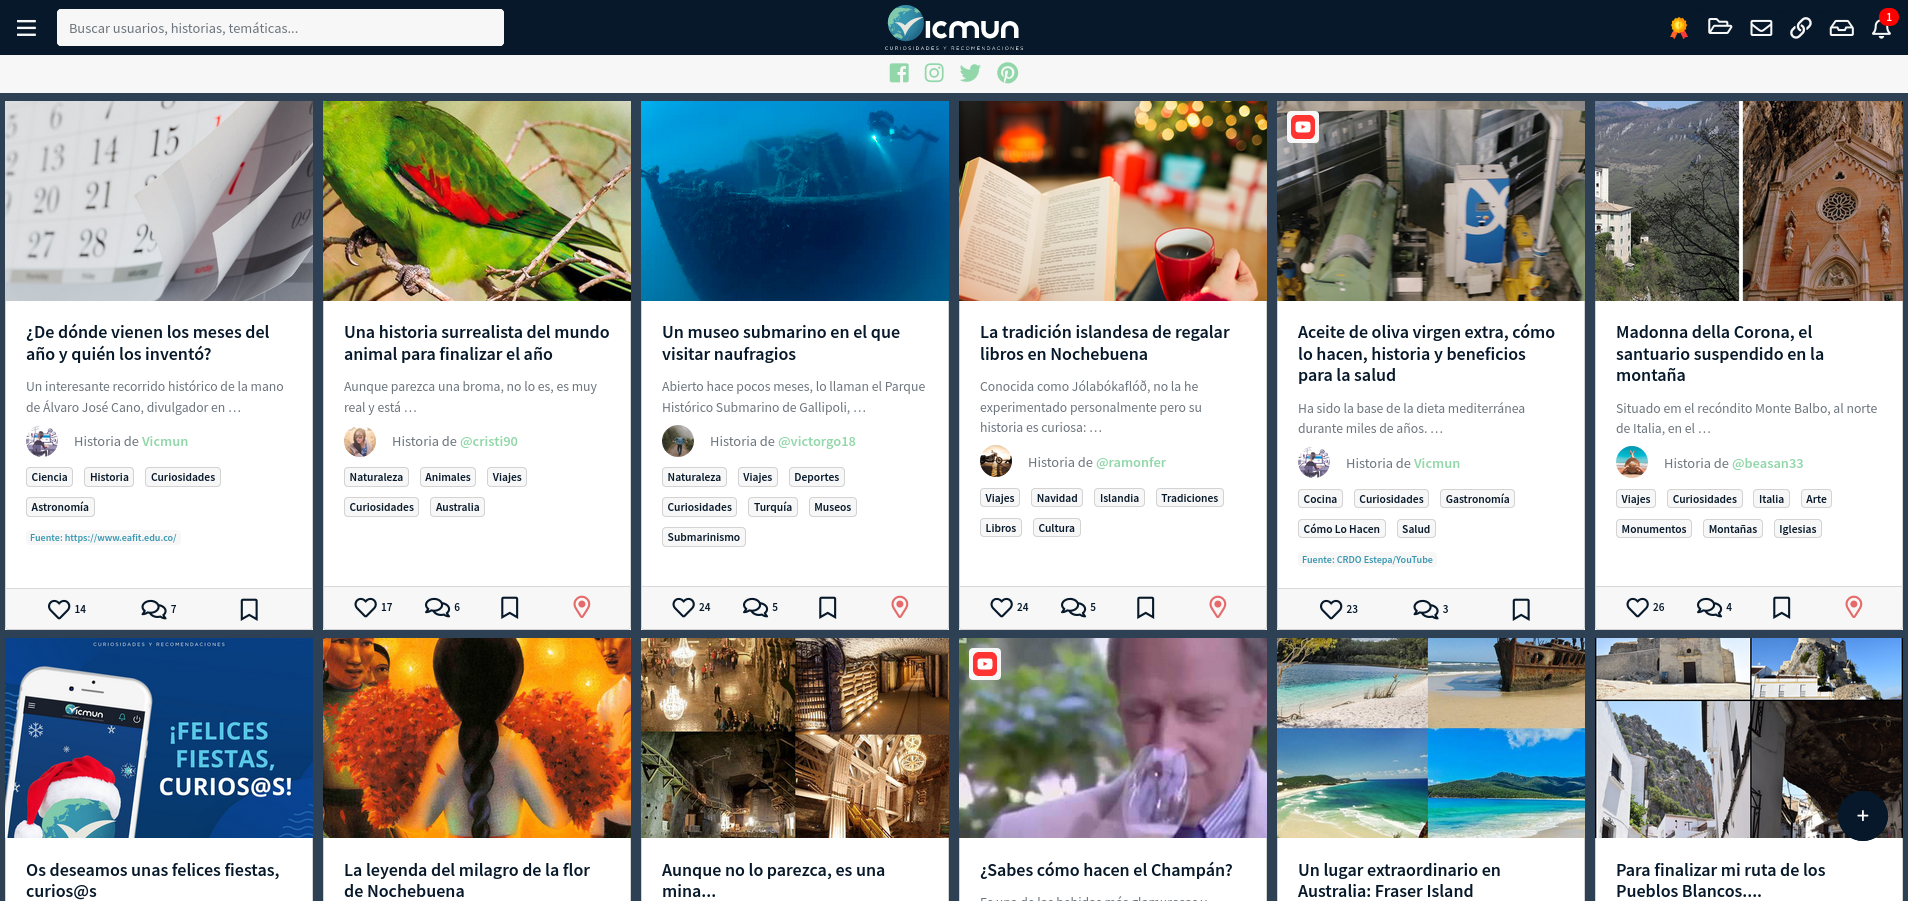This screenshot has width=1908, height=901.
Task: Open comments on surreal animal story
Action: [x=437, y=607]
